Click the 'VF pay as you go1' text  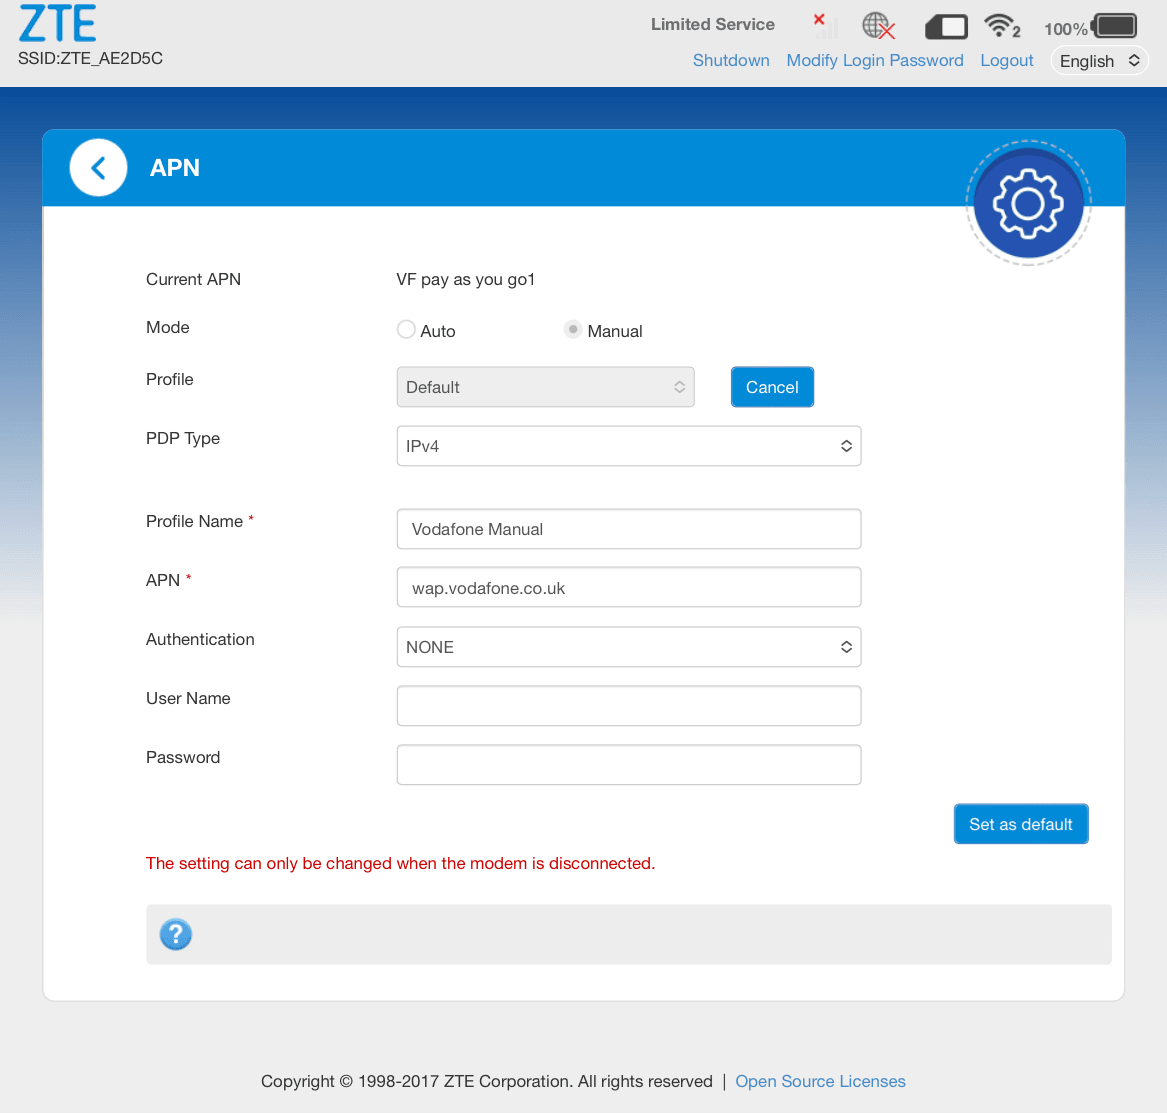[466, 279]
